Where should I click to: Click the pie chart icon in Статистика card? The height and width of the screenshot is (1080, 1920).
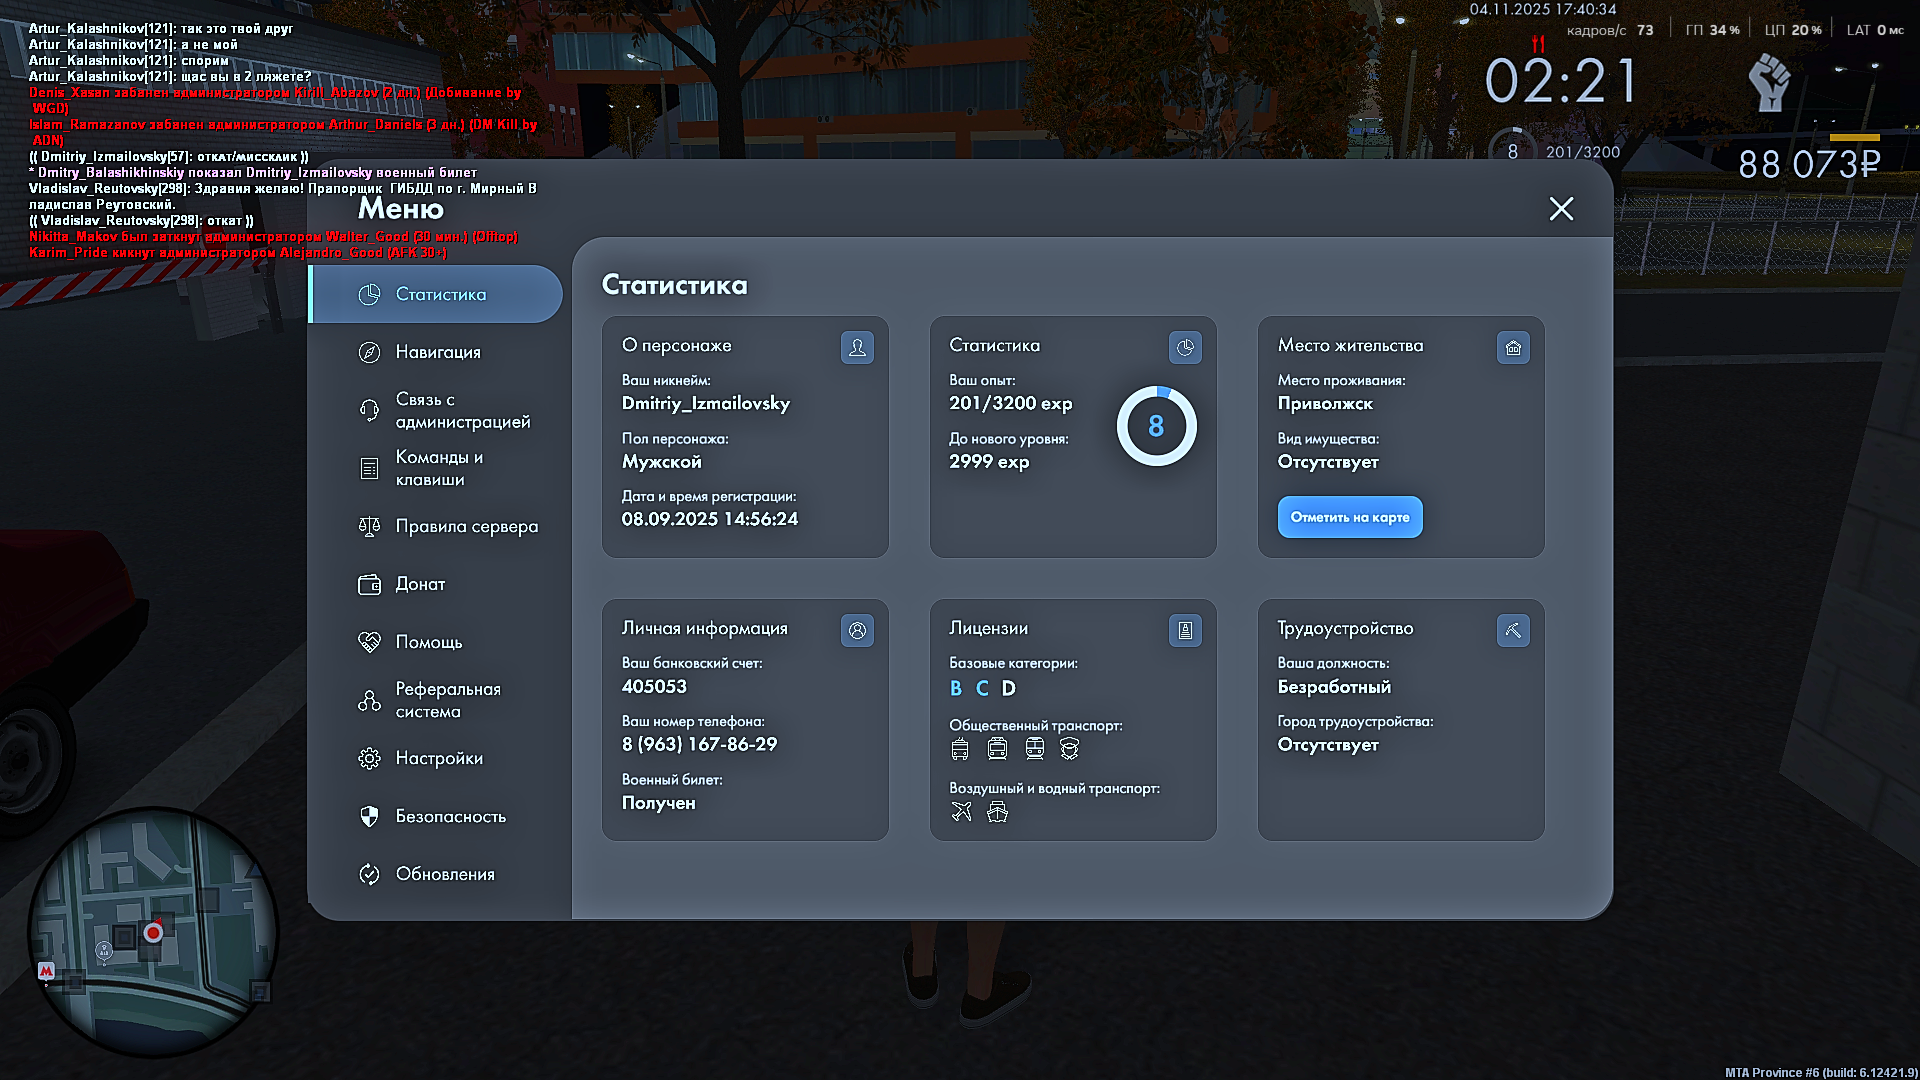[1185, 348]
